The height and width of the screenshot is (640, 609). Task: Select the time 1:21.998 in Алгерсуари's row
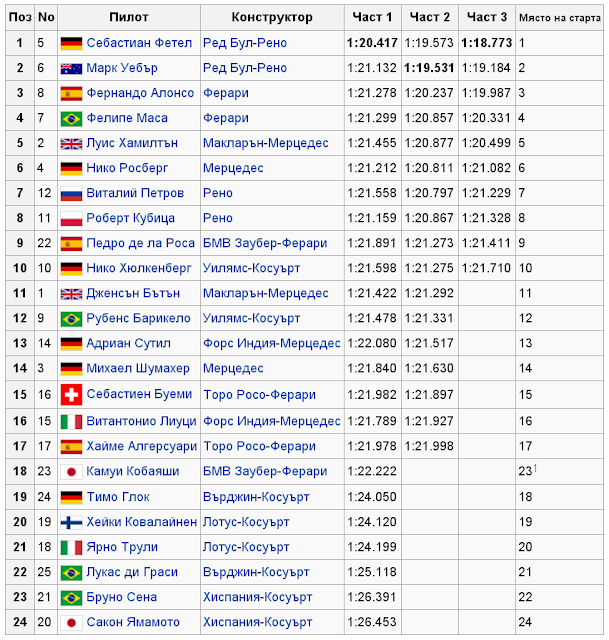(429, 446)
